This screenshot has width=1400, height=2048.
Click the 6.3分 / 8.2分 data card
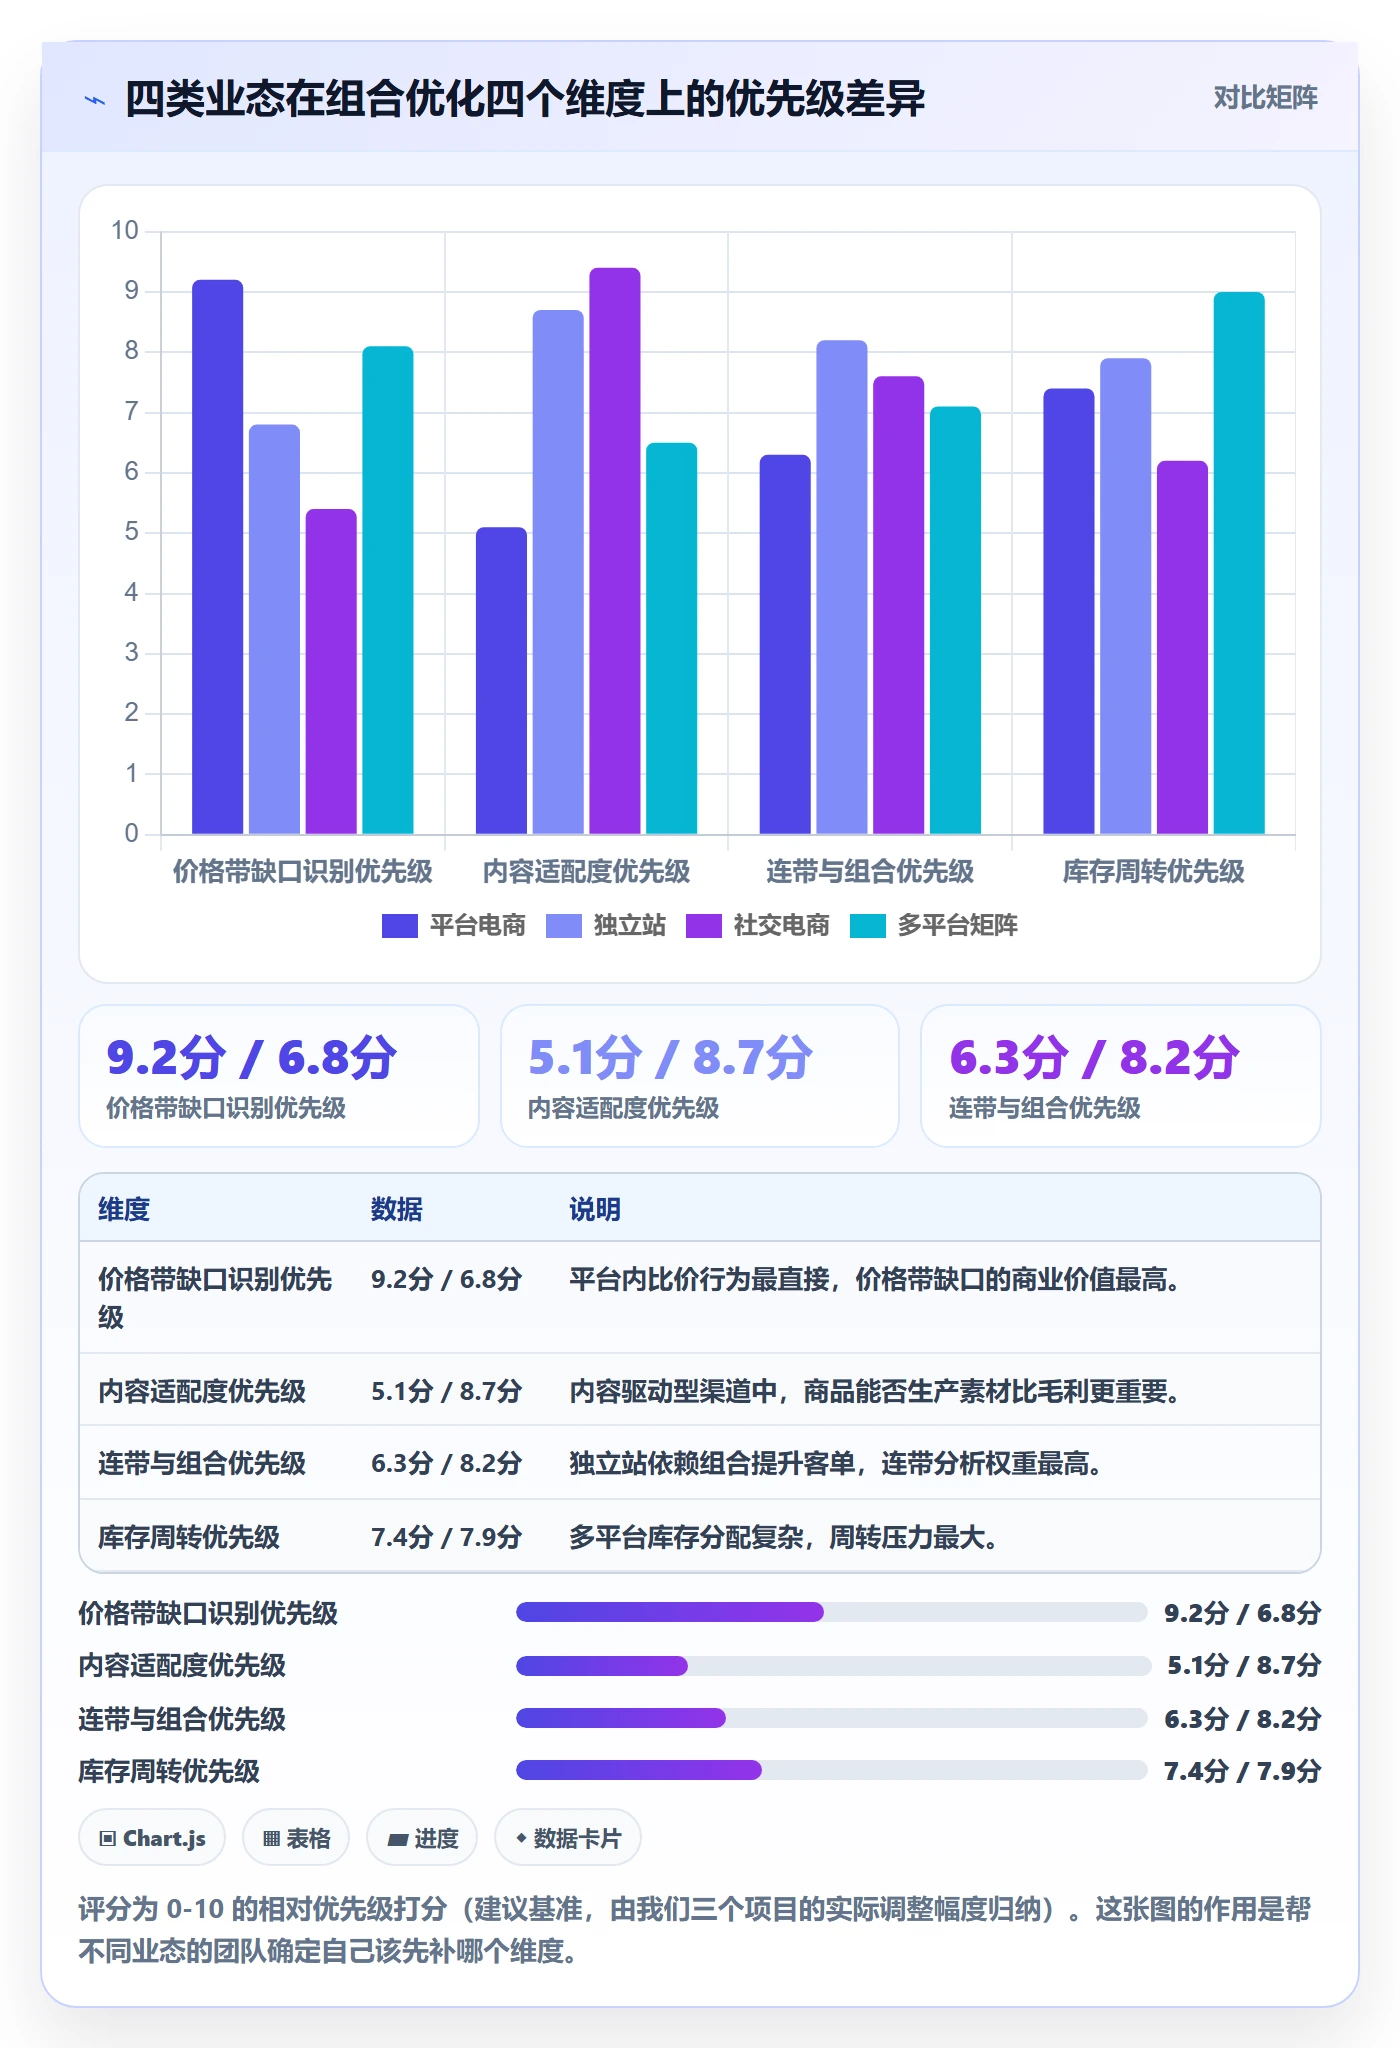(1121, 1076)
